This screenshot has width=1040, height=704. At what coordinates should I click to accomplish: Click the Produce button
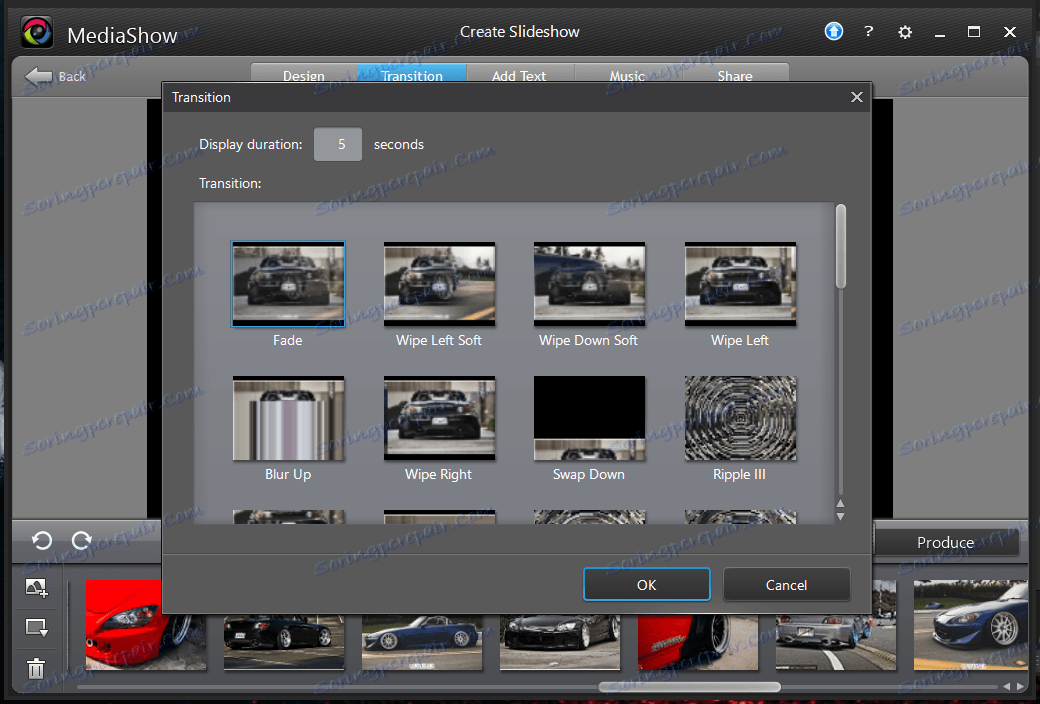tap(945, 543)
